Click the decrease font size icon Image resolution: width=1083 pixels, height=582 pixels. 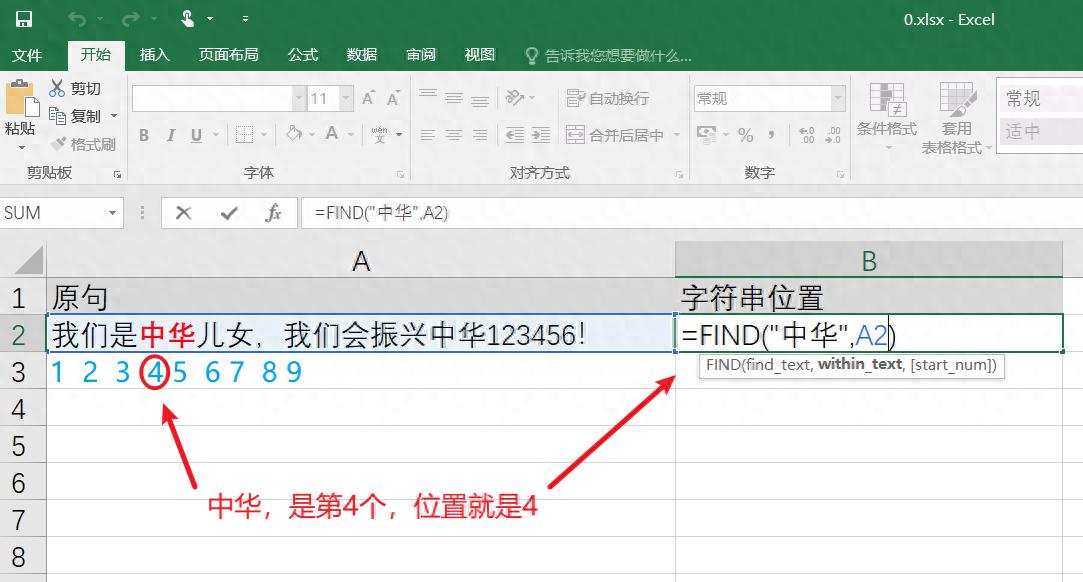[394, 98]
